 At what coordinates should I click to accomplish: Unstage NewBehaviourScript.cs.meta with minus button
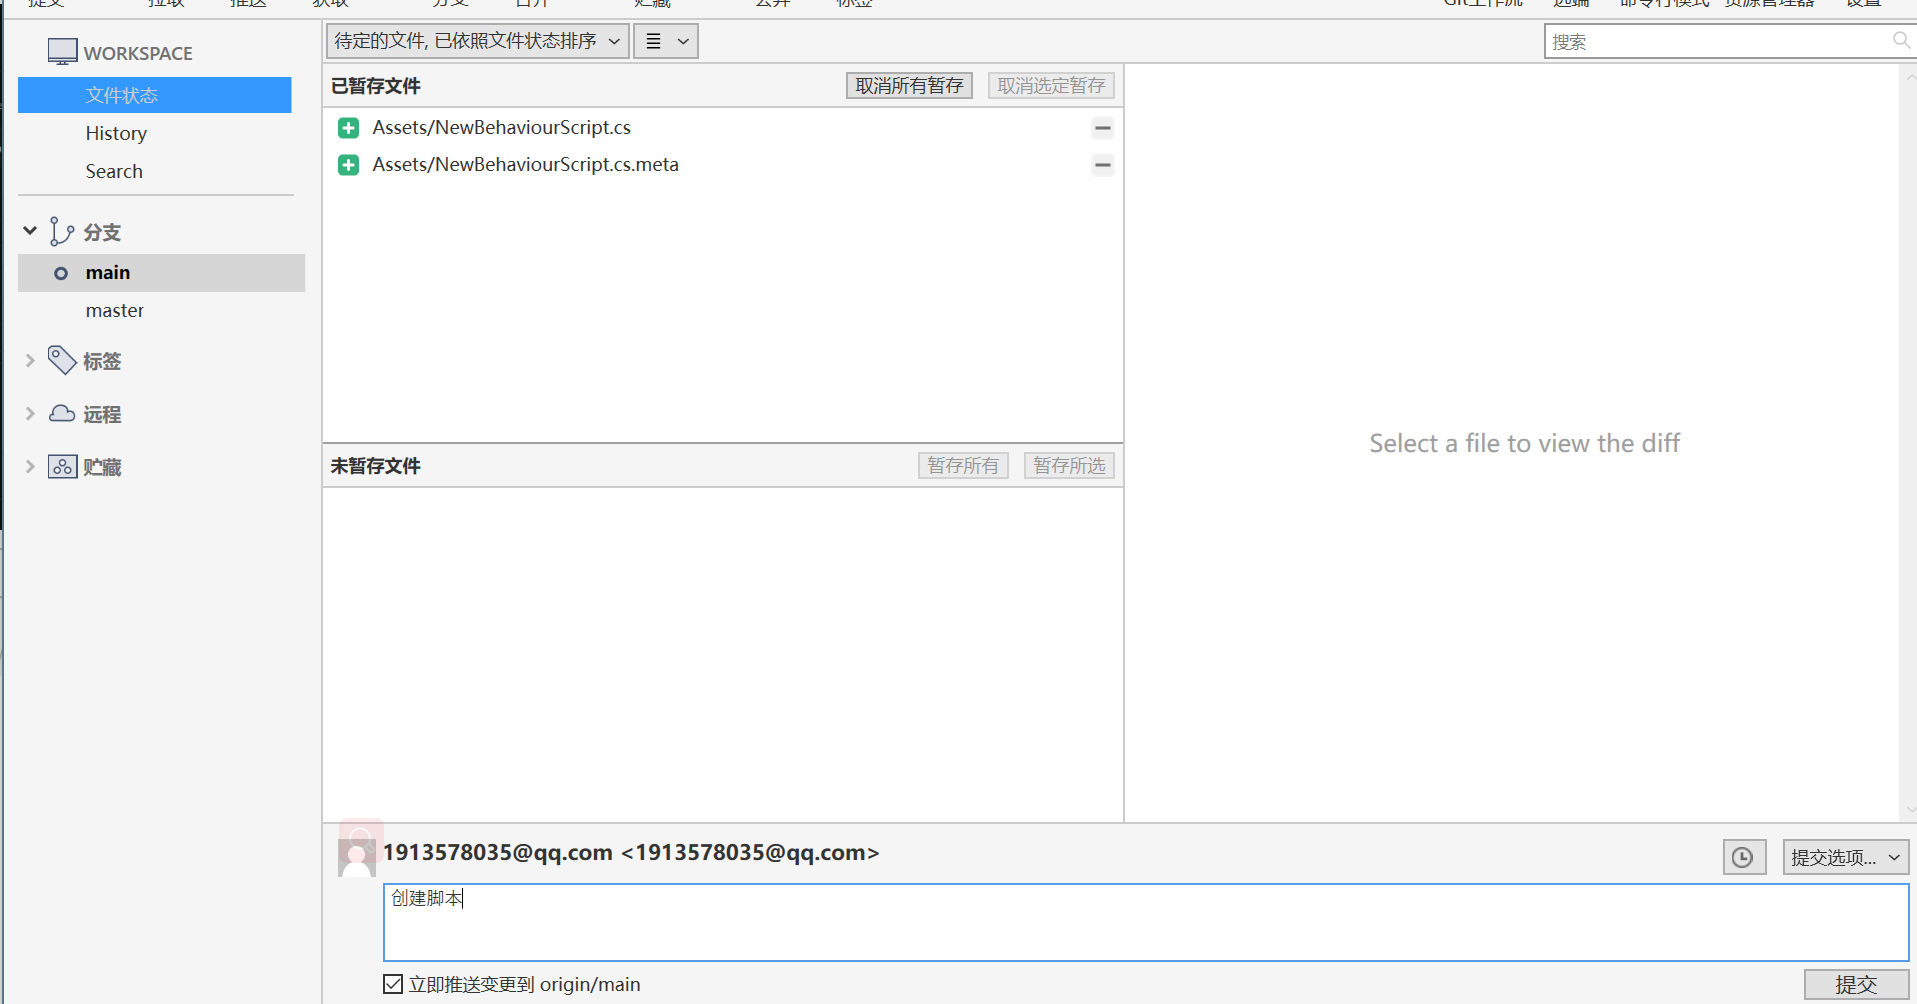[x=1102, y=165]
